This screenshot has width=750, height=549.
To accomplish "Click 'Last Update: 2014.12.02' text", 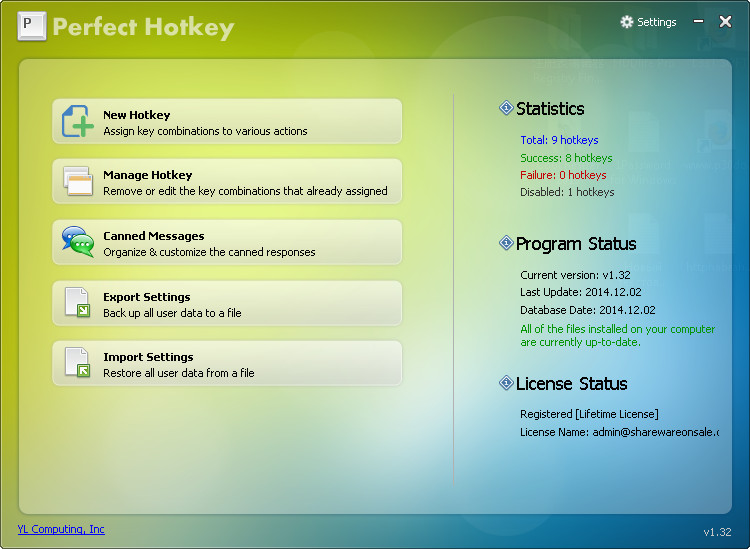I will pos(581,292).
